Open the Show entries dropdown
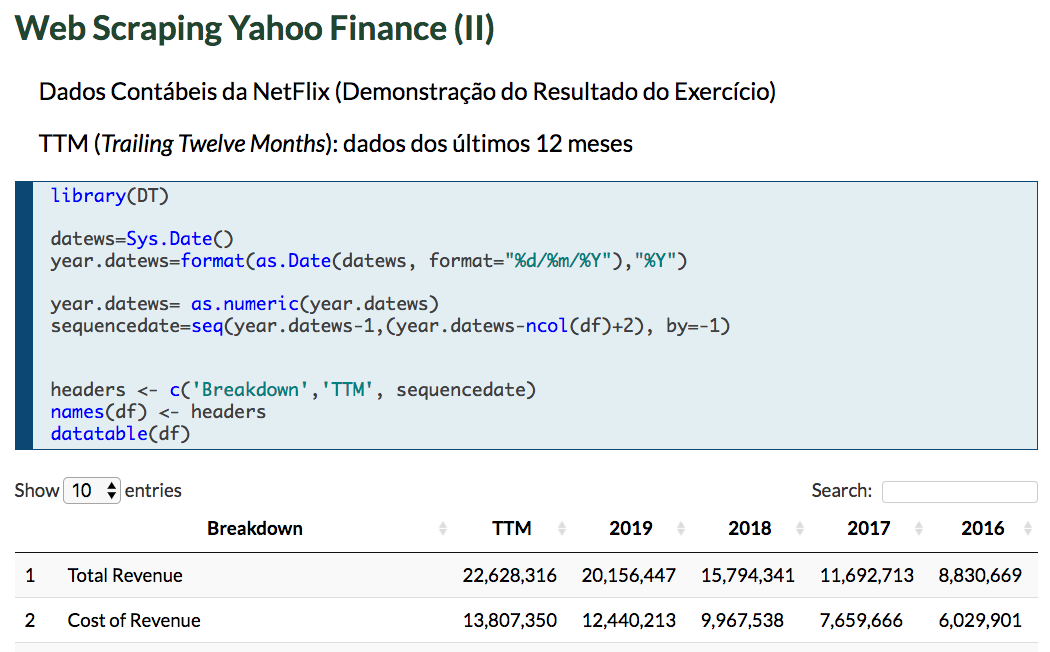This screenshot has height=652, width=1050. (92, 491)
